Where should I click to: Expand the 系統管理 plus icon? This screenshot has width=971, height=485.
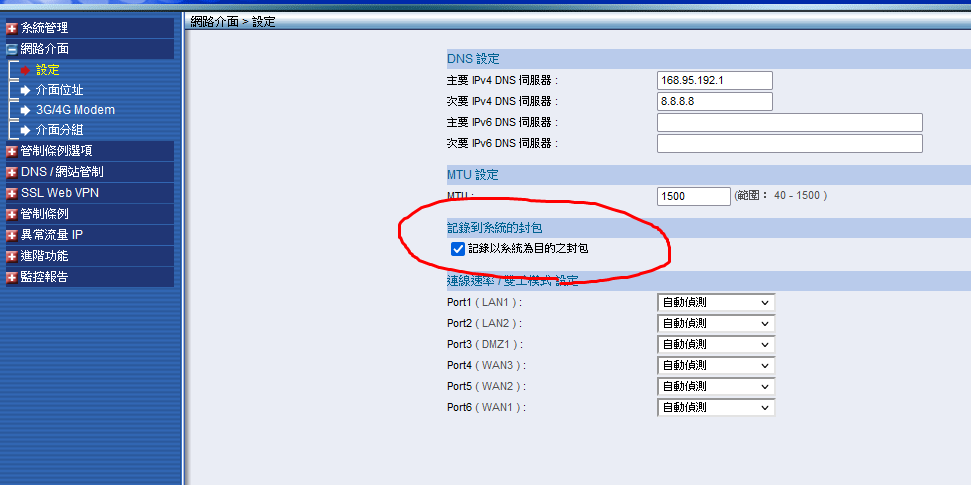pos(12,28)
